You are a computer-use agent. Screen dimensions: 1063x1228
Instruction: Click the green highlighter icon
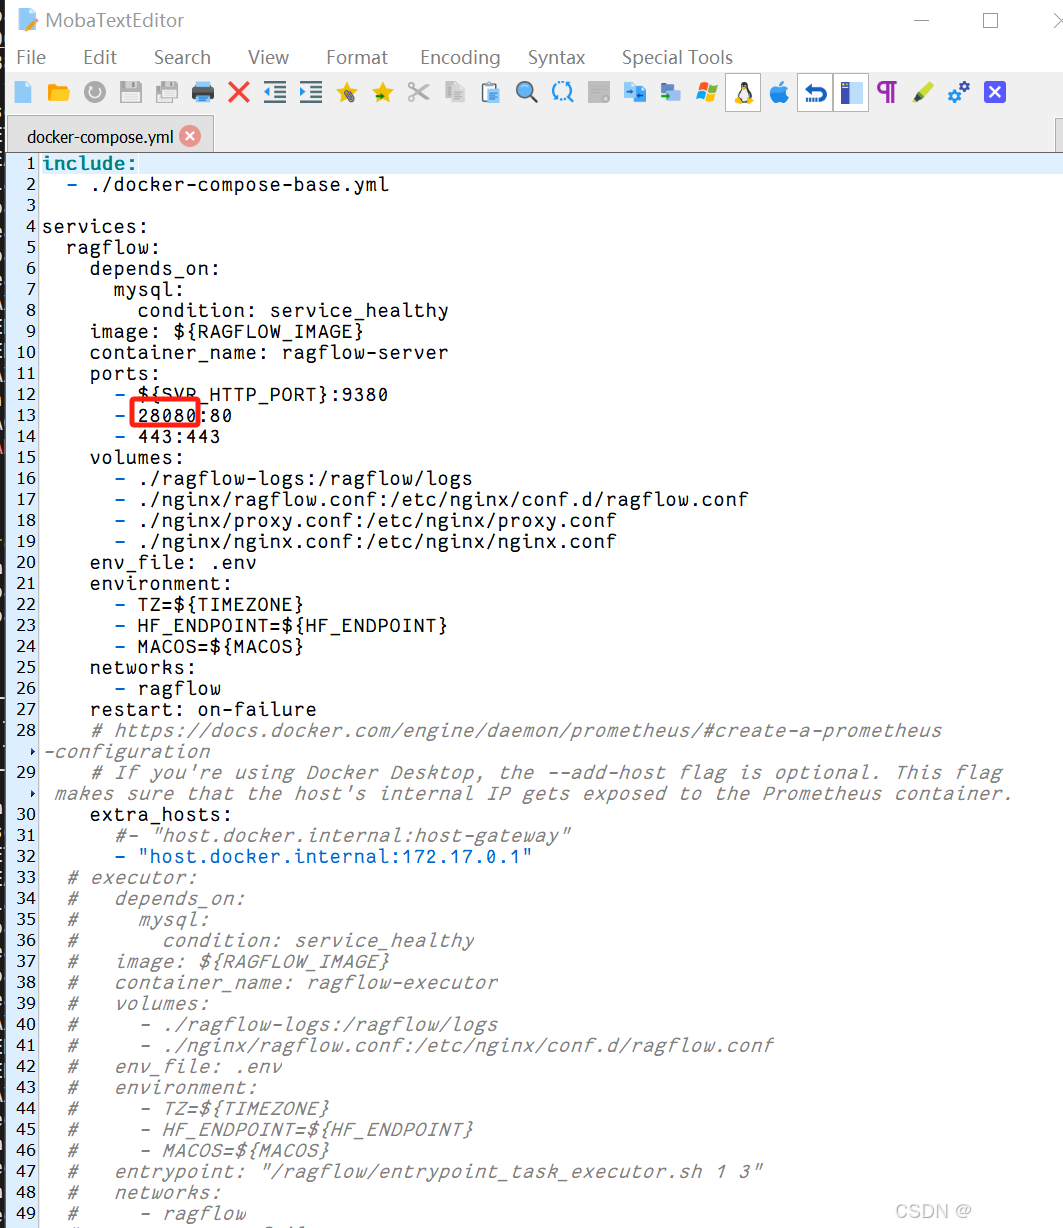click(x=923, y=93)
